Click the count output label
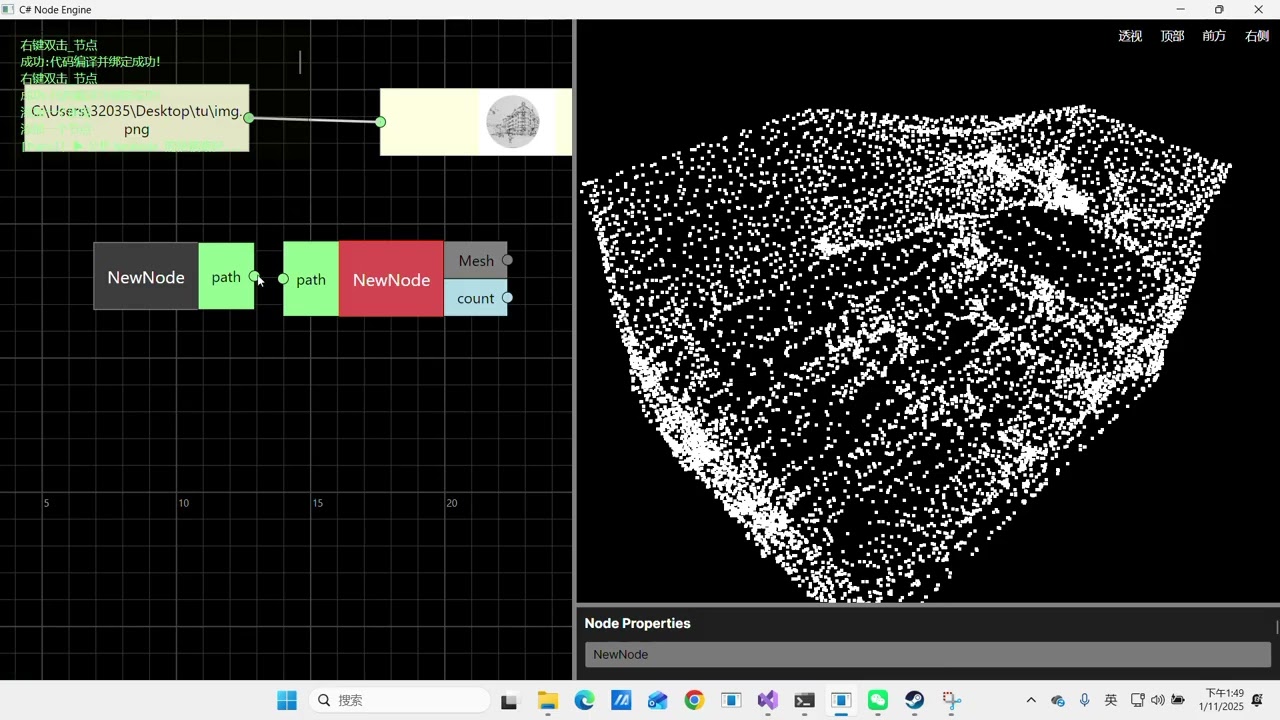 475,298
